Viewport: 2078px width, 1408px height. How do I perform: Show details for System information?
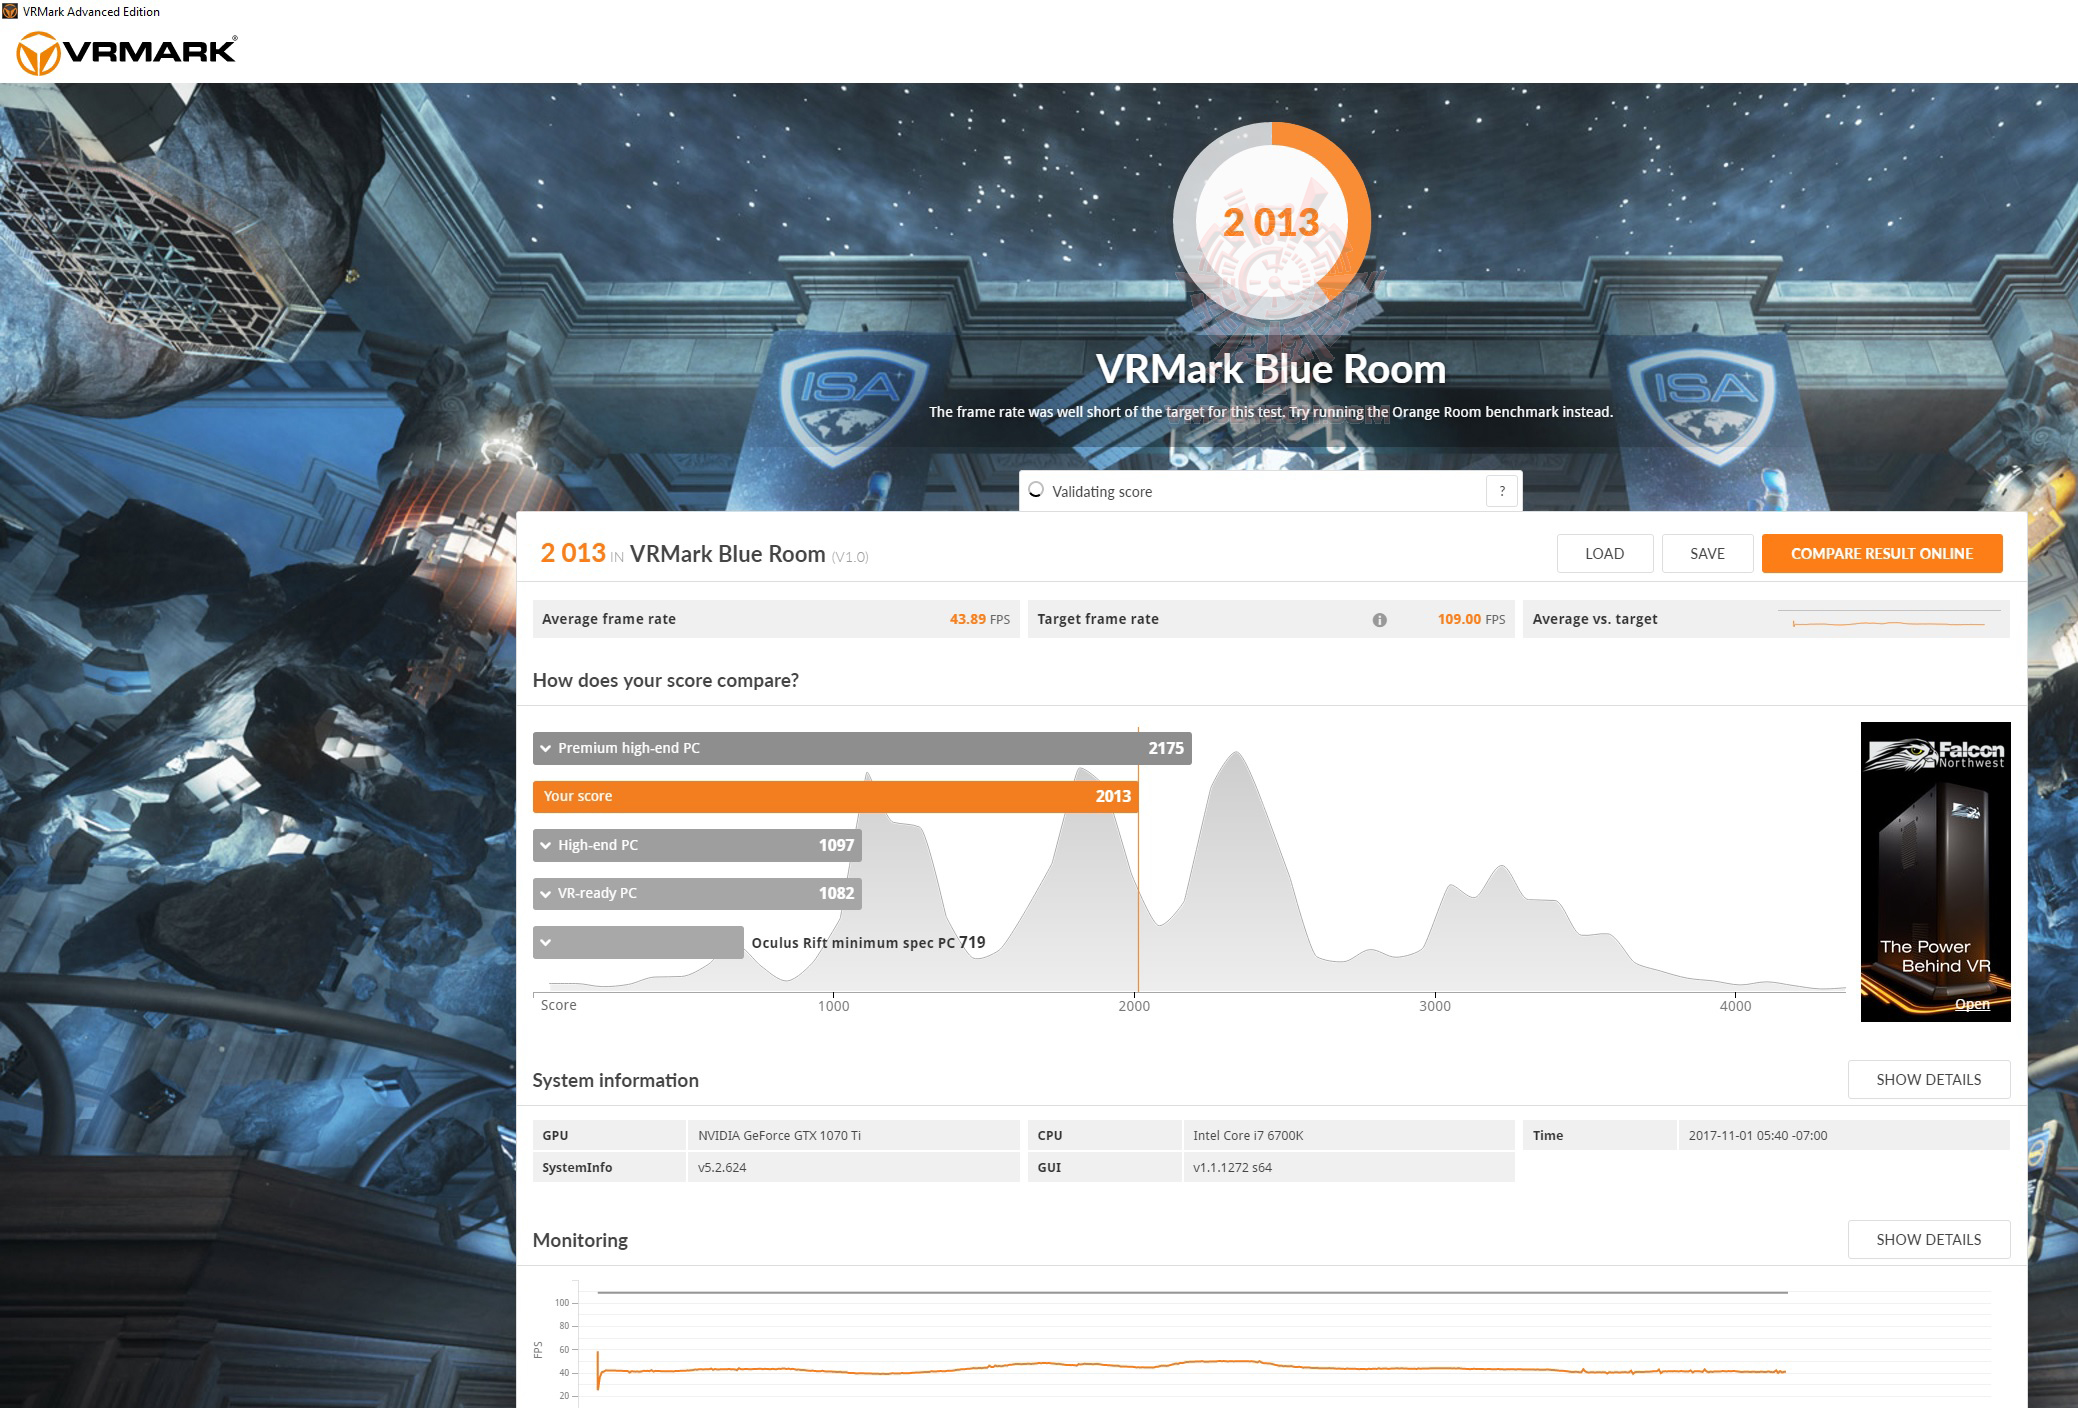[x=1928, y=1079]
